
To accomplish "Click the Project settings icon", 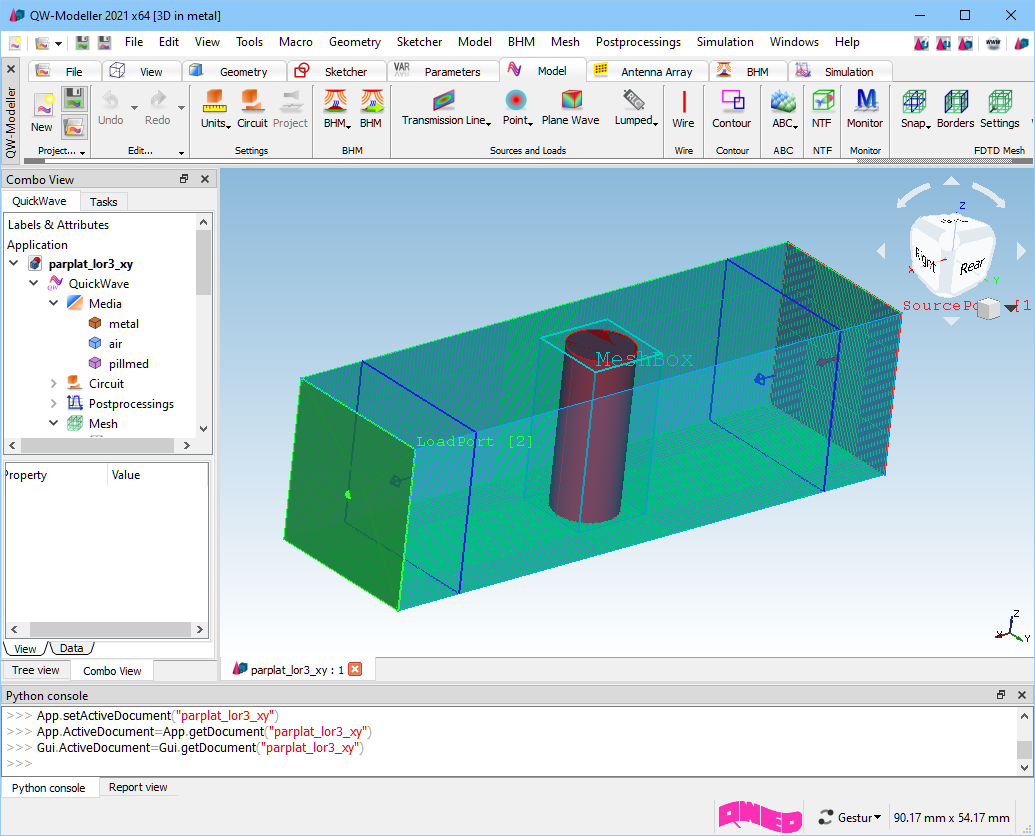I will pyautogui.click(x=290, y=101).
